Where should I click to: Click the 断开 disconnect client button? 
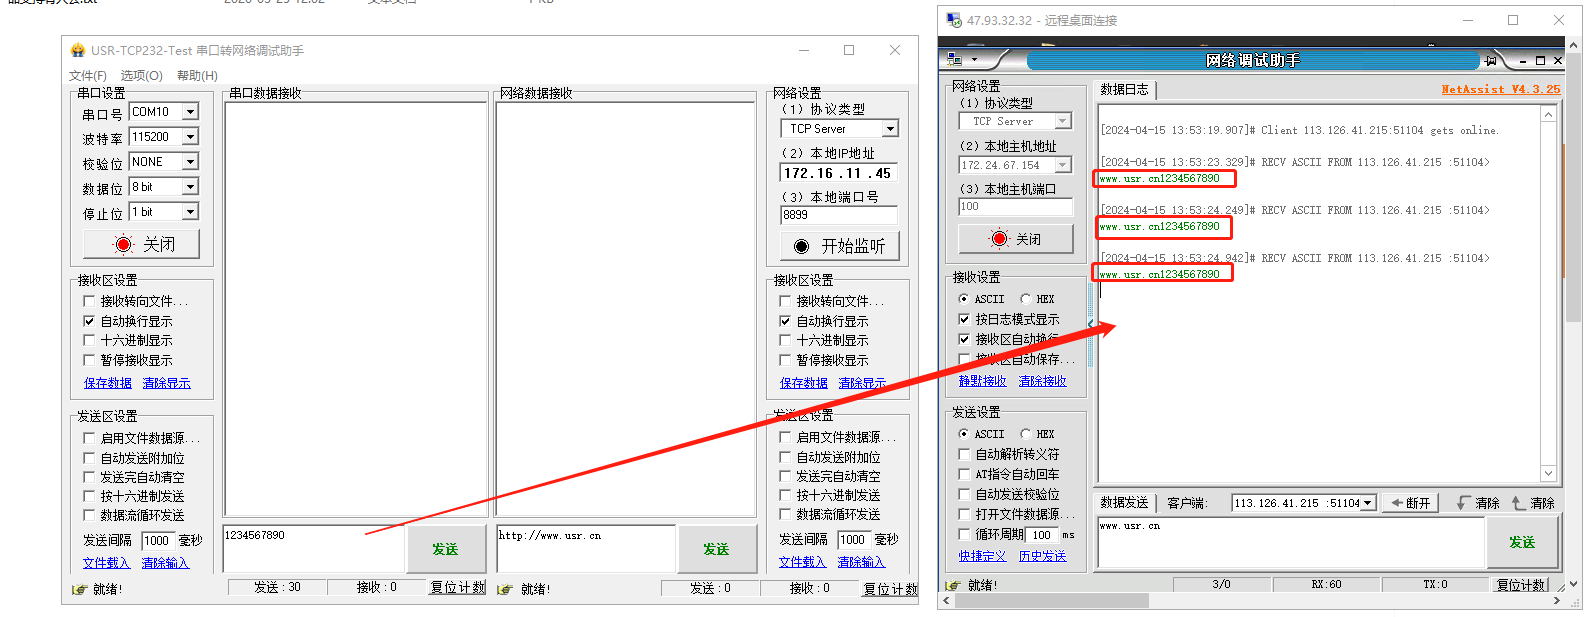[x=1410, y=503]
